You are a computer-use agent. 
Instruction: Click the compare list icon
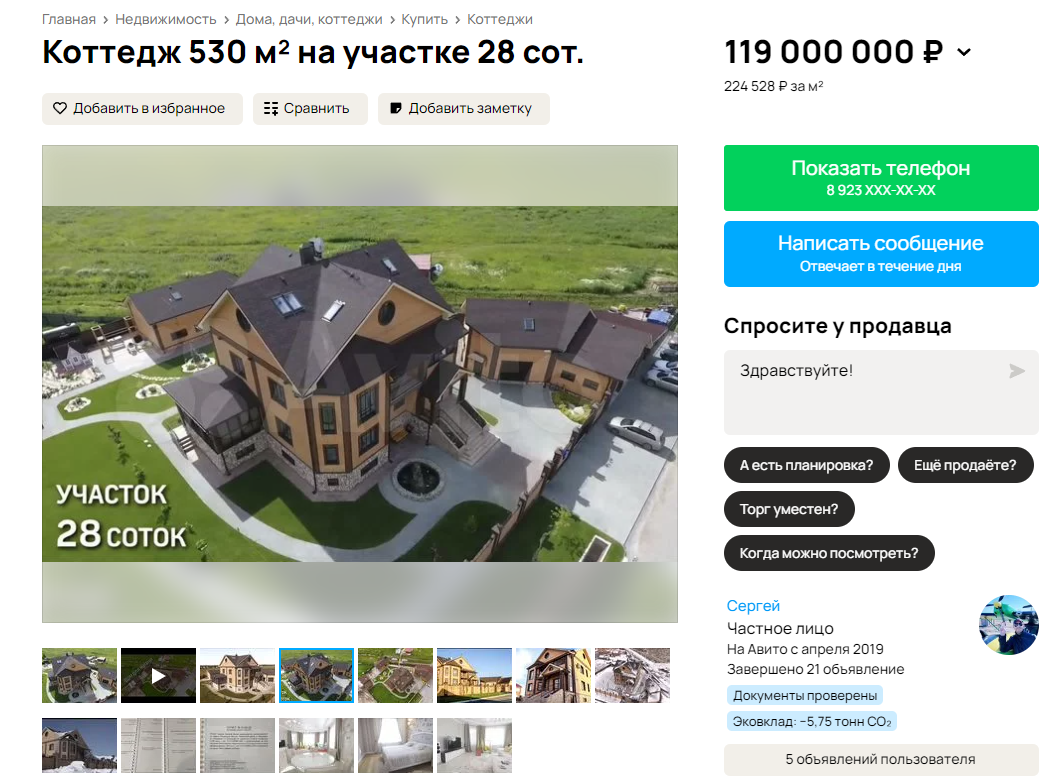[270, 108]
